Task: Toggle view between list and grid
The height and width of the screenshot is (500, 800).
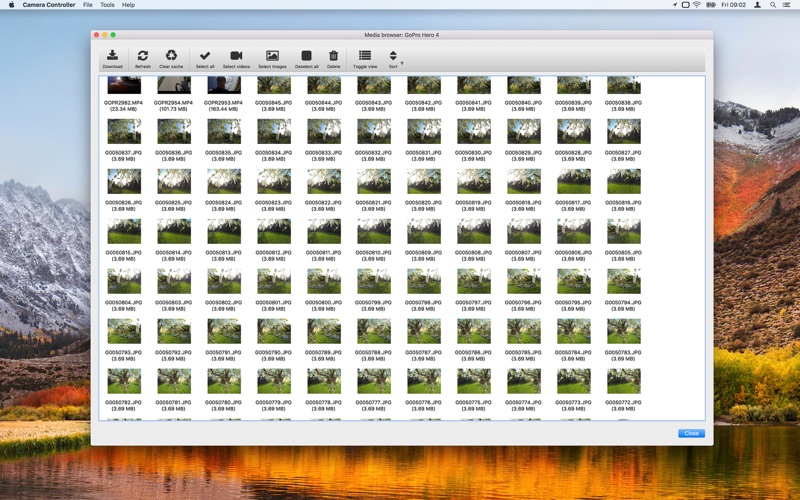Action: point(365,56)
